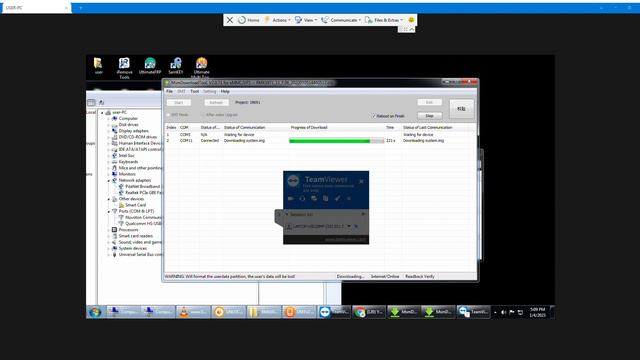Uncheck the Reboot on Finish checkbox

tap(373, 116)
